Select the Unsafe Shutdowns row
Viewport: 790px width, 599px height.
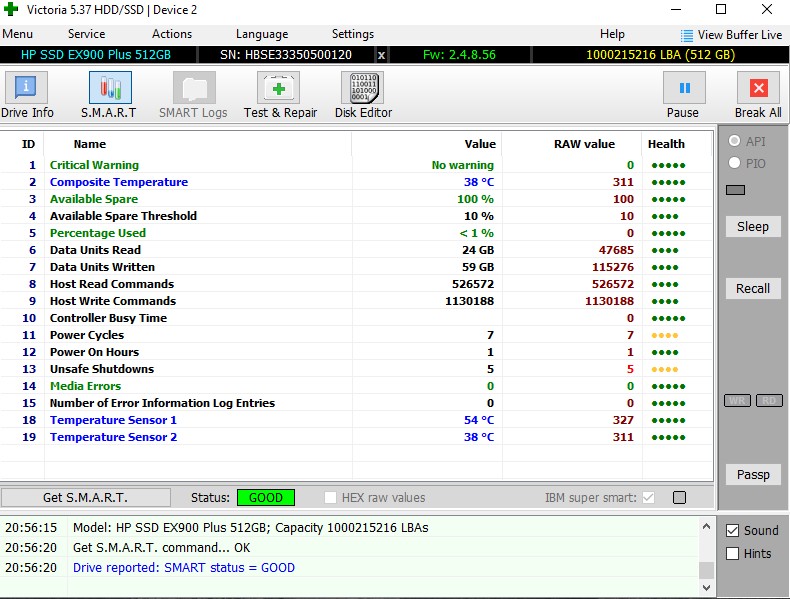357,369
